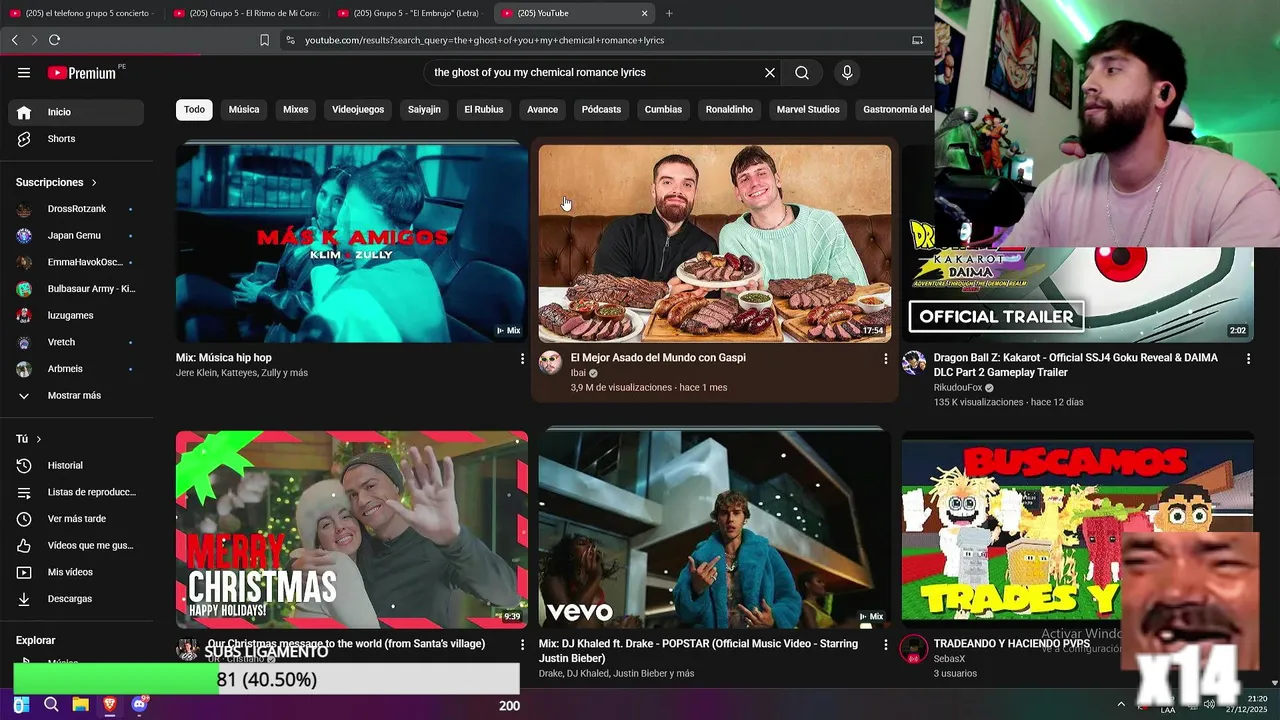Select the 'Música' filter chip

(x=244, y=109)
